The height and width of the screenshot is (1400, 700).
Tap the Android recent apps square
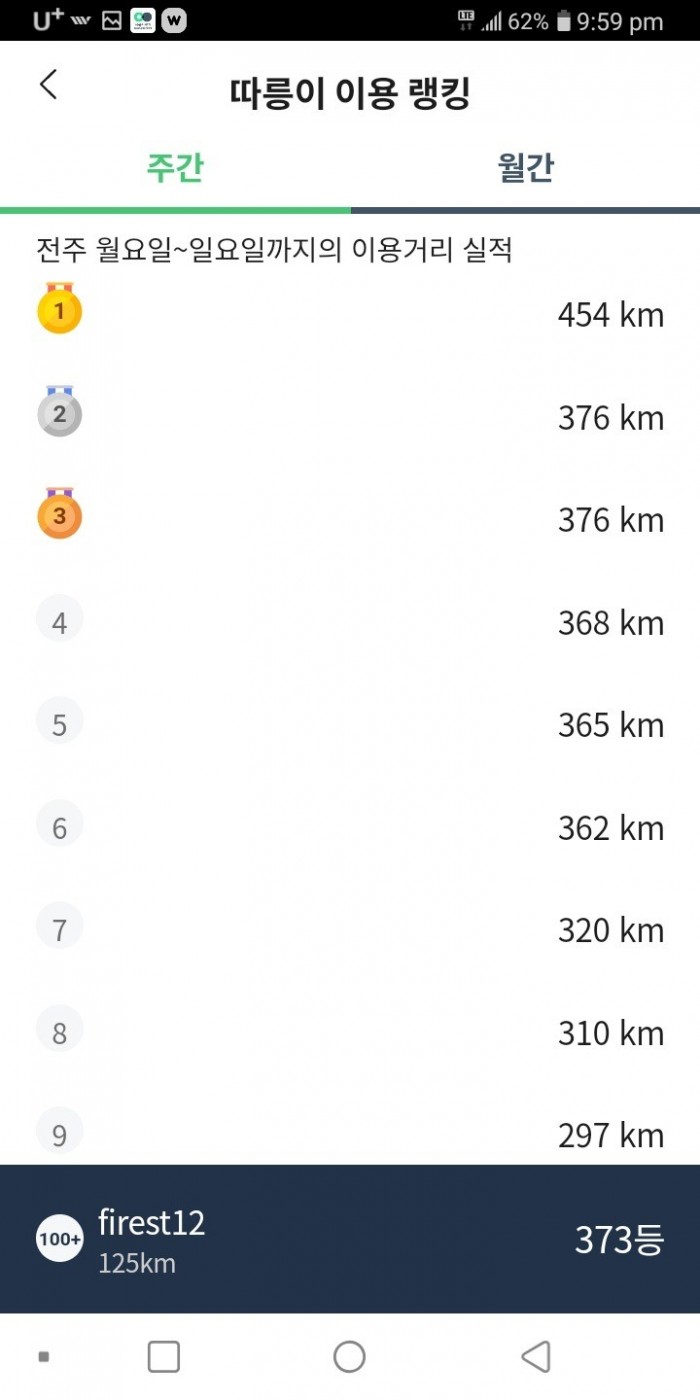pyautogui.click(x=164, y=1357)
